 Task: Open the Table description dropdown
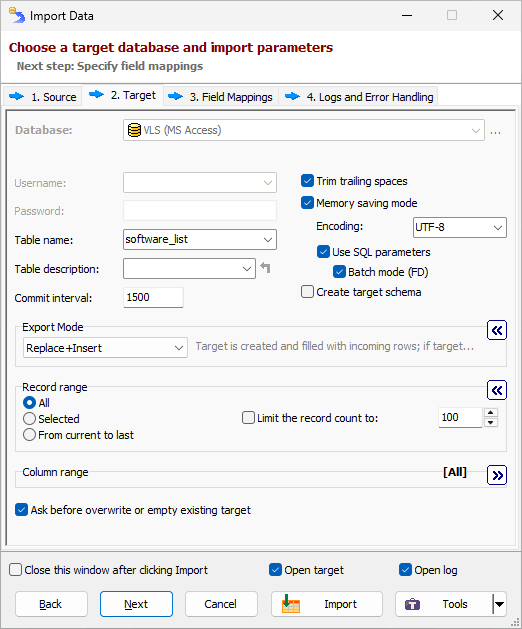[x=247, y=269]
